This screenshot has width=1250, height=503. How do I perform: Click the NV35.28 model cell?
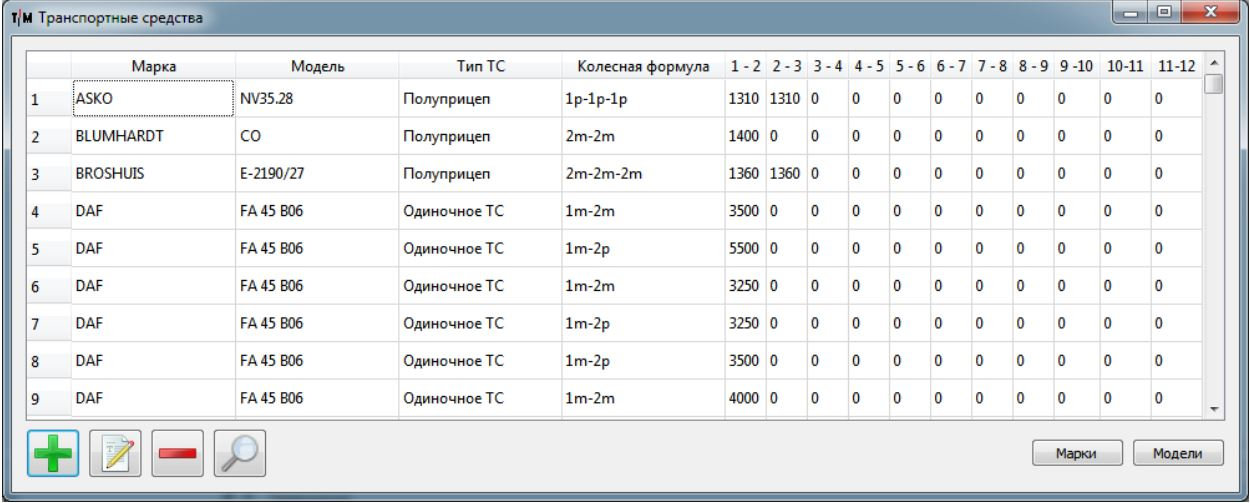coord(317,98)
